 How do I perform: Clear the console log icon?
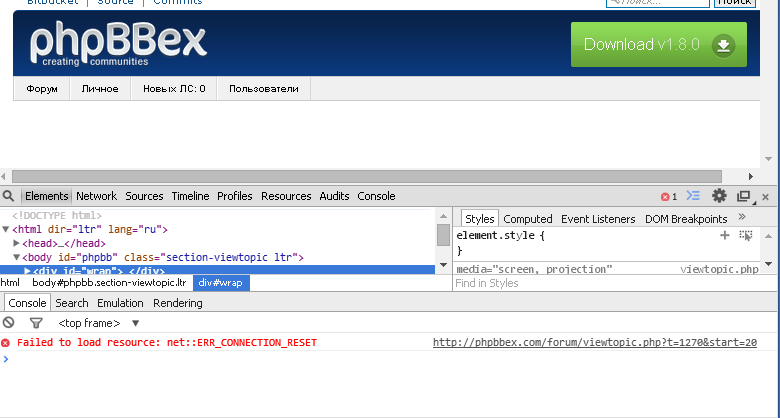click(9, 323)
